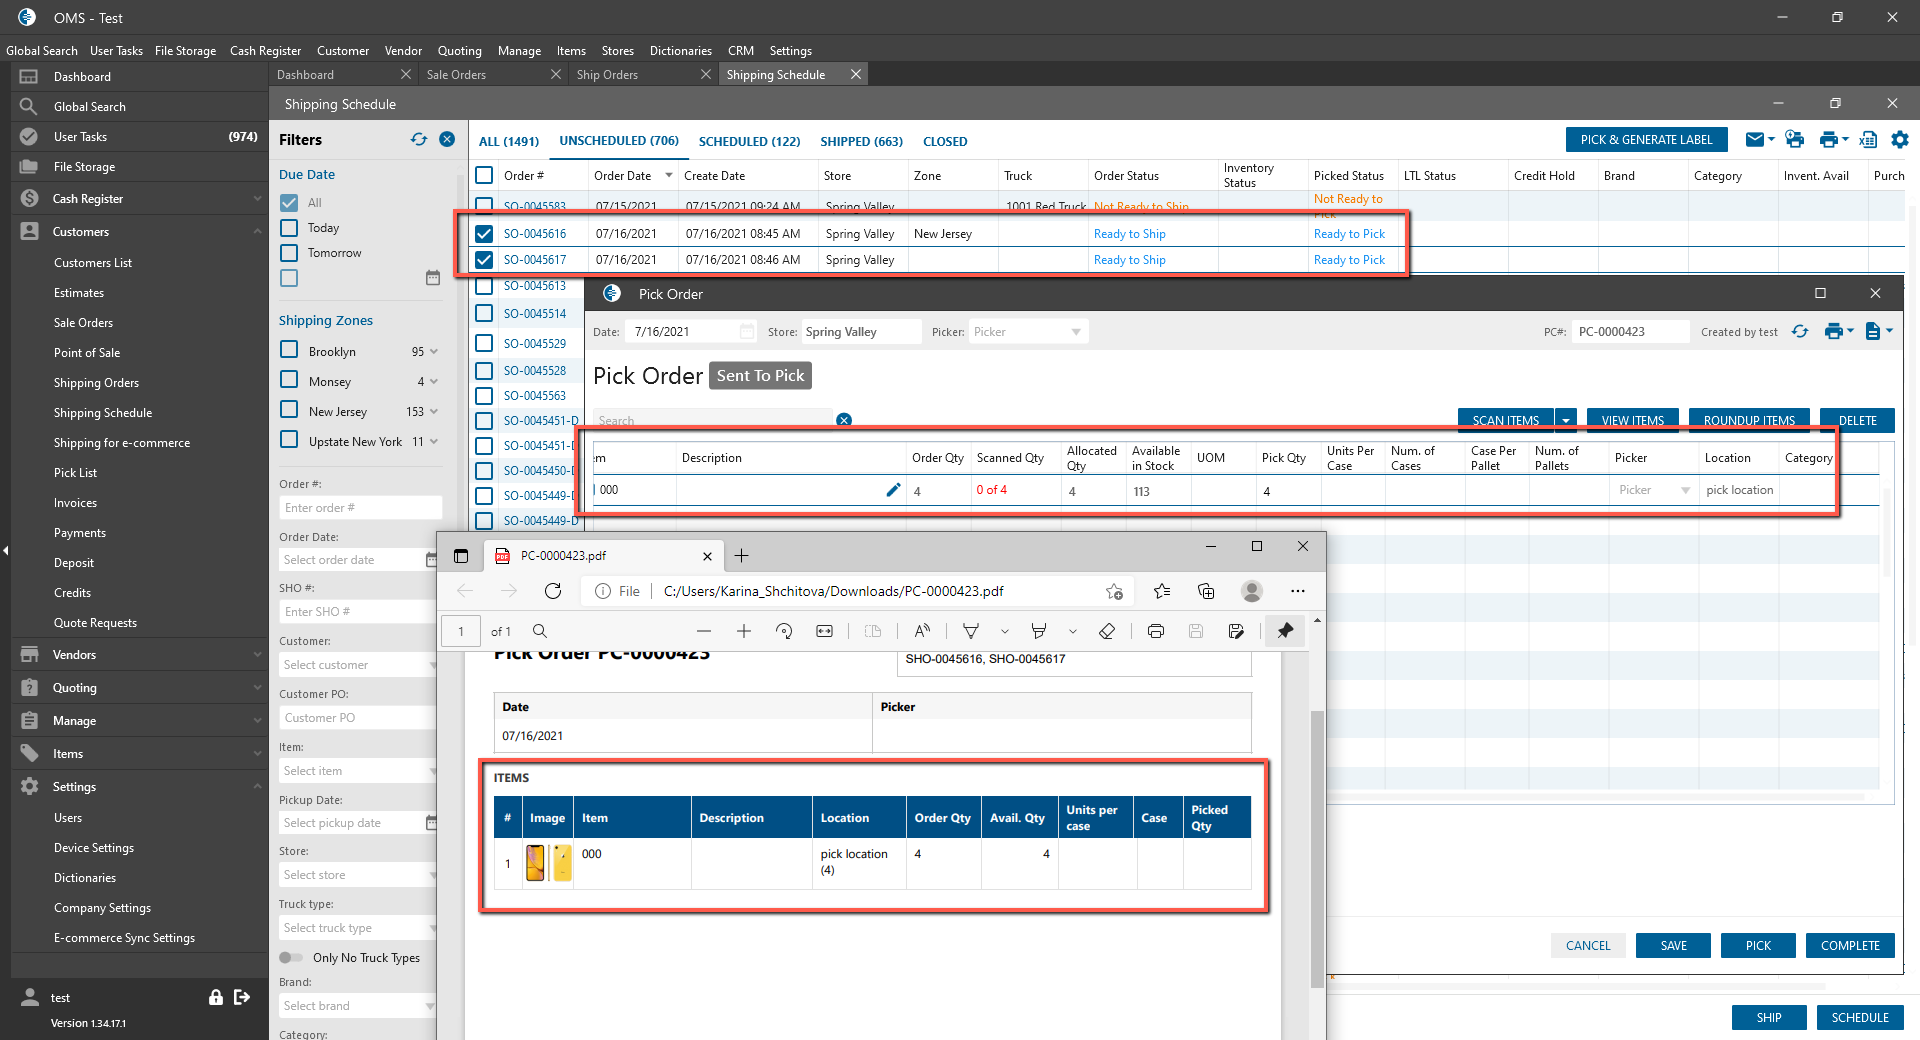Click the ROUNDUP ITEMS button
Screen dimensions: 1920x1040
pos(1749,420)
